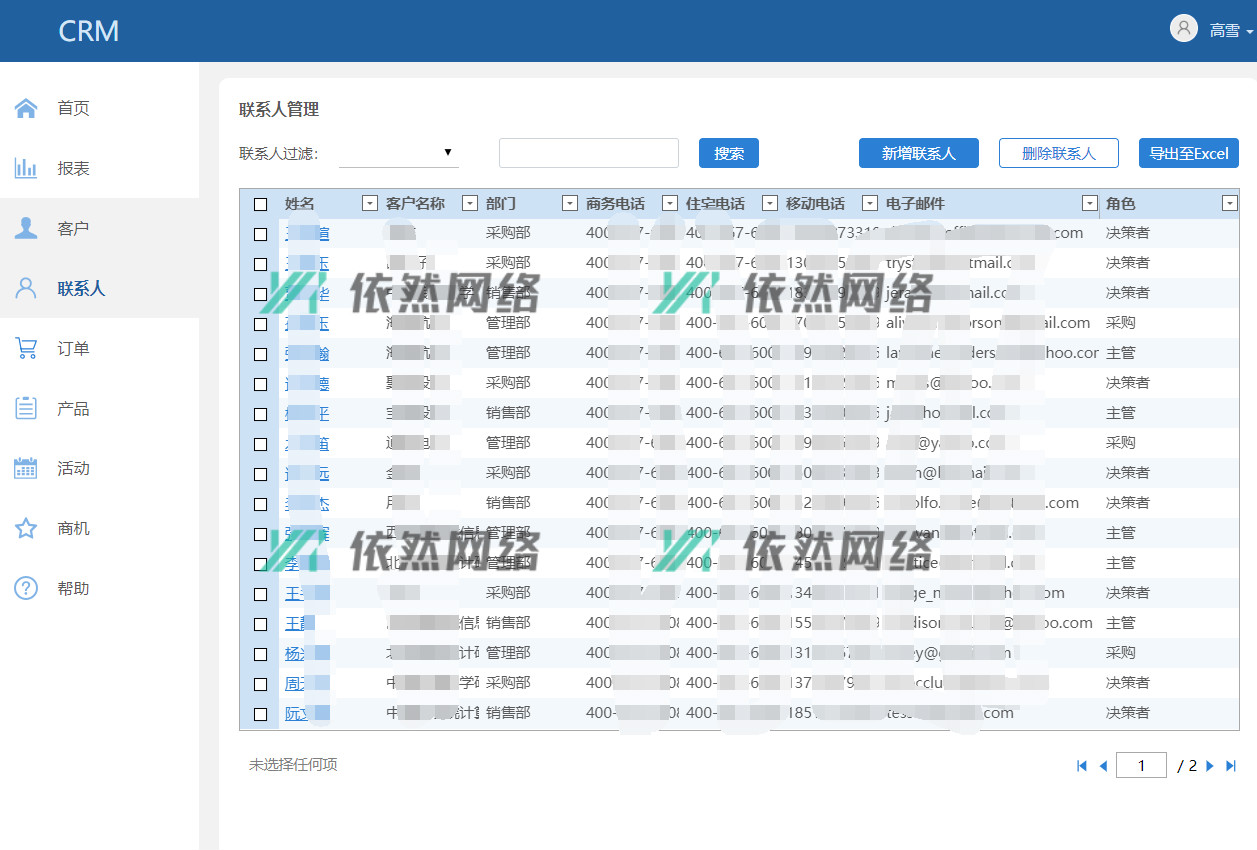Click the 新增联系人 button

pos(918,153)
